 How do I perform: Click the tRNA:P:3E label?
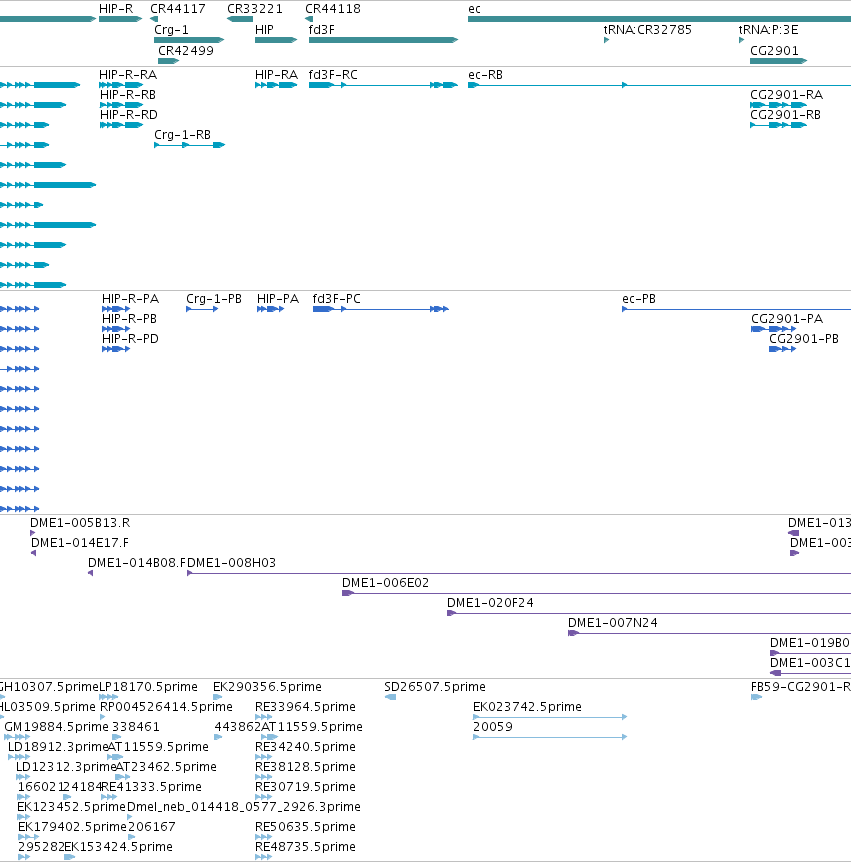click(x=769, y=30)
